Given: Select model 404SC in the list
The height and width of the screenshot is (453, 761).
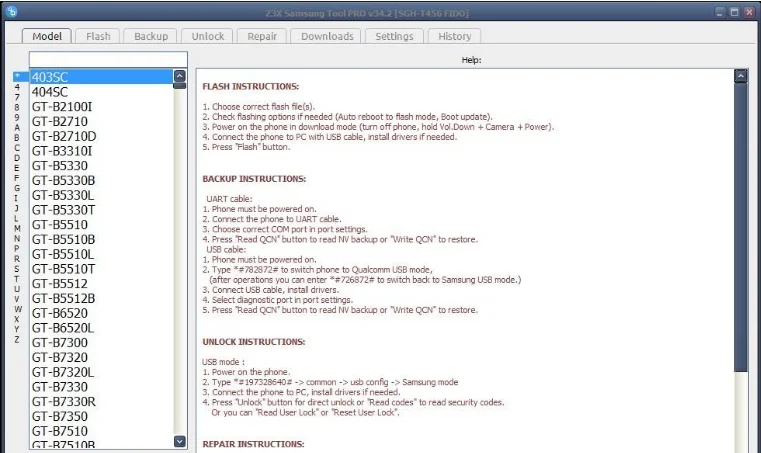Looking at the screenshot, I should [x=101, y=92].
